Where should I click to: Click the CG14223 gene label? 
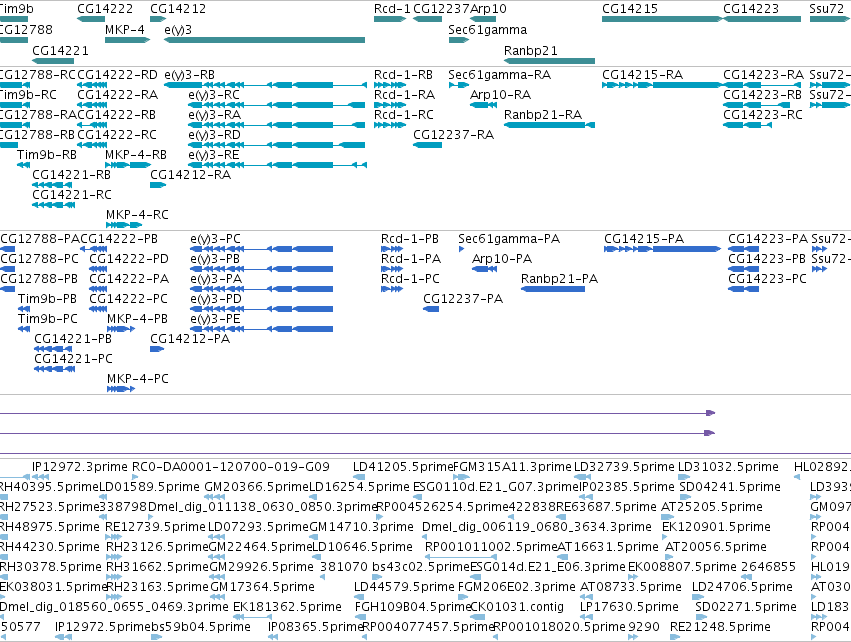click(751, 9)
